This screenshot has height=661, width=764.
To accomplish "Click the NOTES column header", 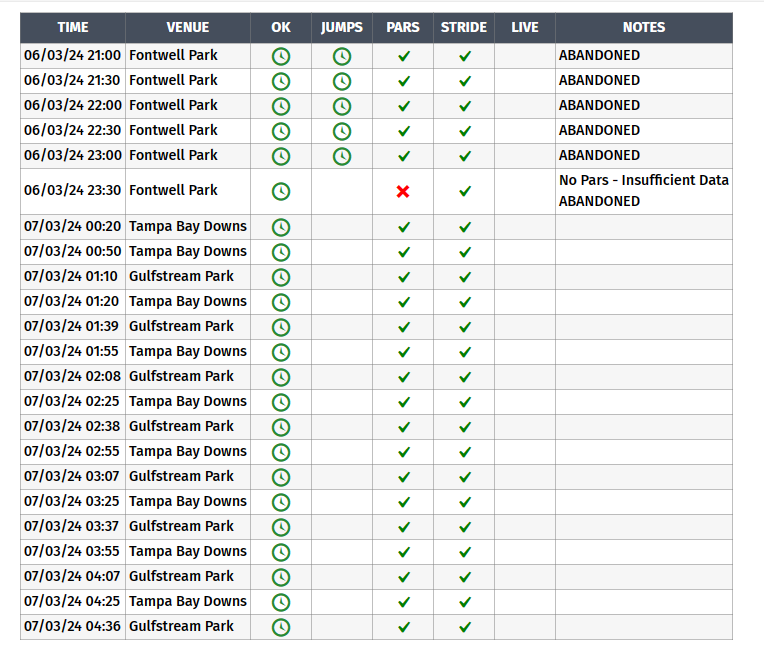I will [x=644, y=28].
